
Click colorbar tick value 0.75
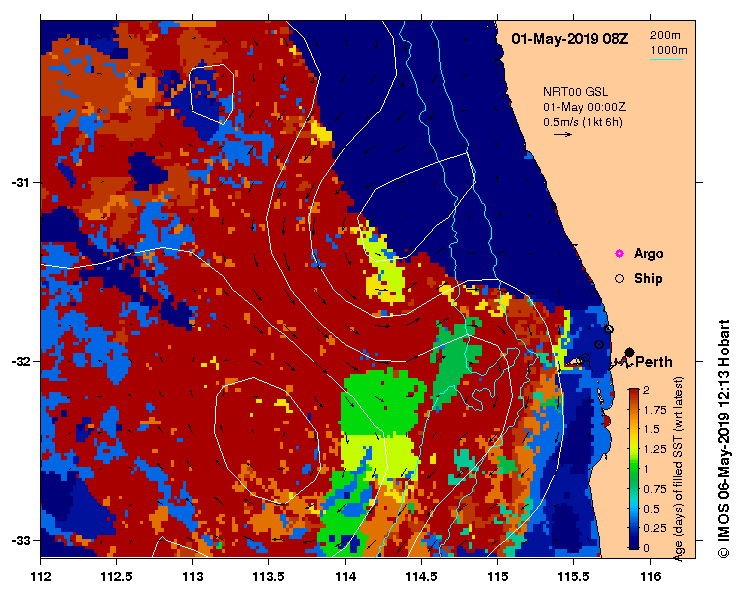coord(655,489)
